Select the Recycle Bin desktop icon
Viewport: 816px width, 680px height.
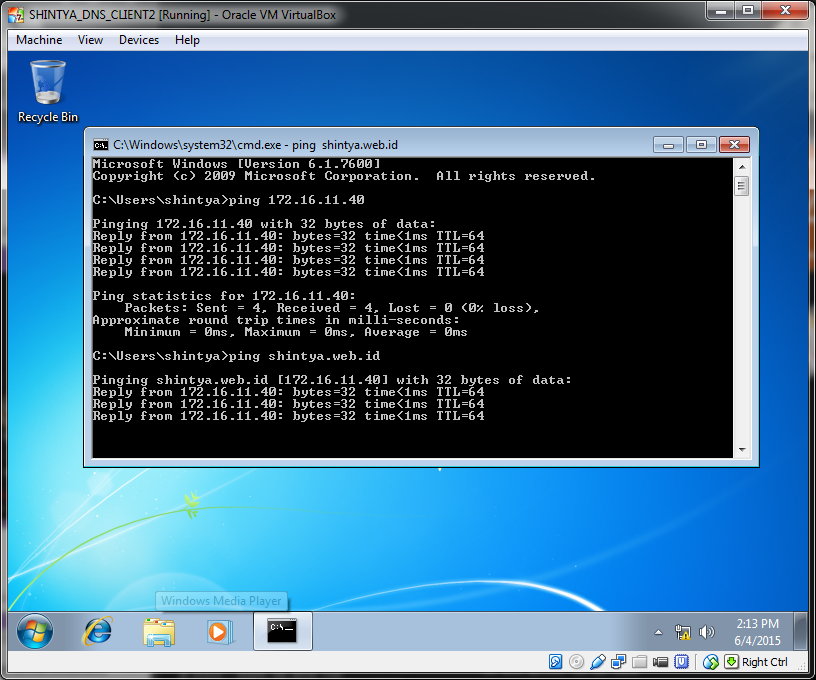pyautogui.click(x=48, y=92)
